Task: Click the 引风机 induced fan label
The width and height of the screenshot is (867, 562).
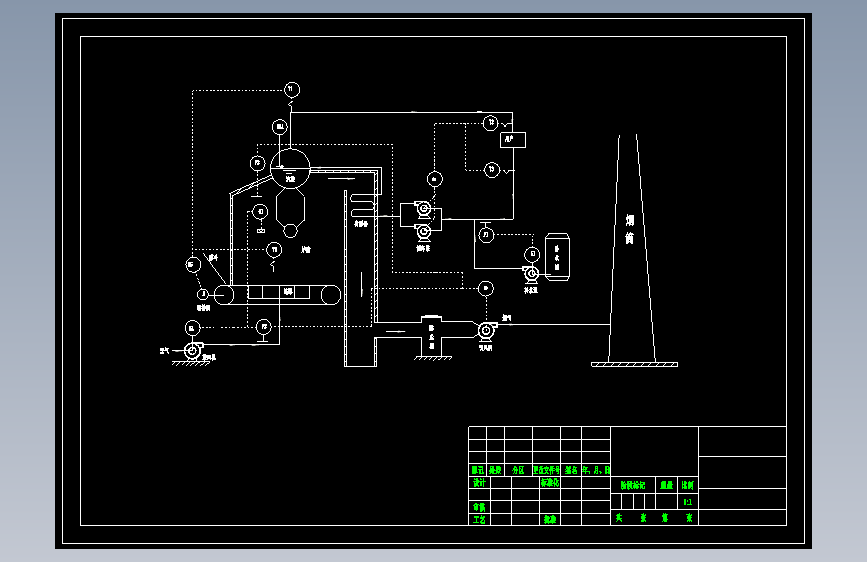Action: click(x=485, y=348)
